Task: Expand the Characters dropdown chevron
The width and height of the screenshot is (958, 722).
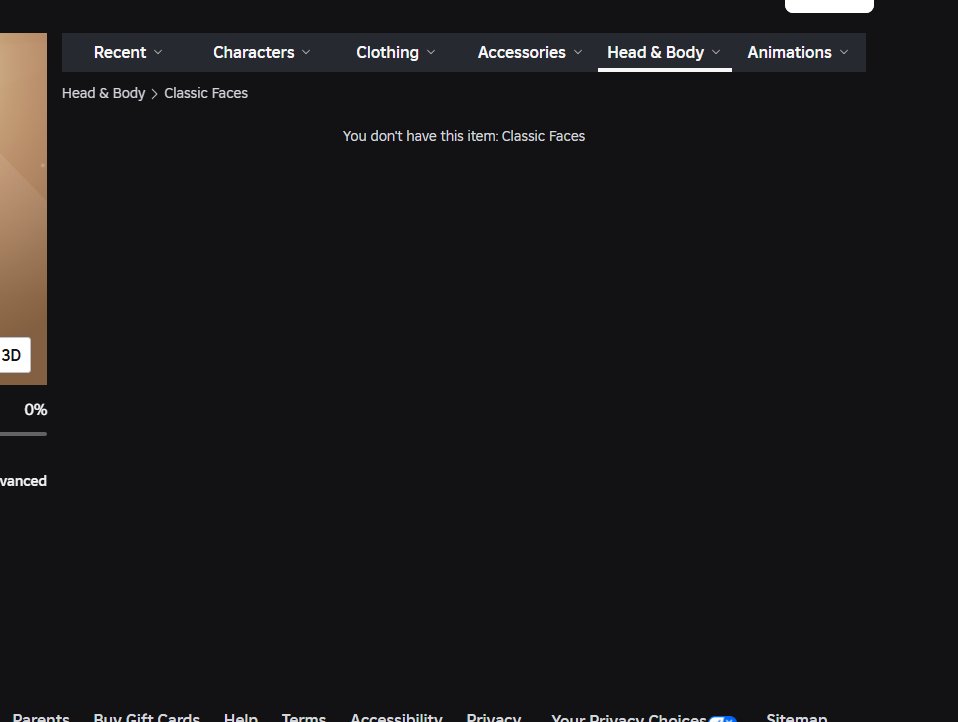Action: [x=306, y=53]
